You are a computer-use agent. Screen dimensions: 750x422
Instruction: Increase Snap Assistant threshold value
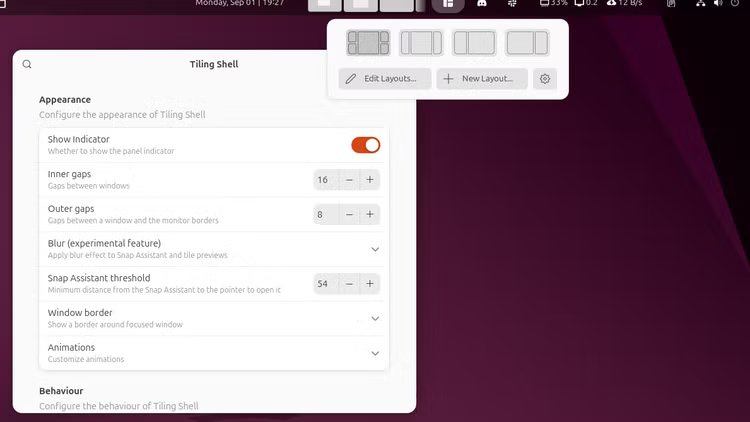(370, 284)
